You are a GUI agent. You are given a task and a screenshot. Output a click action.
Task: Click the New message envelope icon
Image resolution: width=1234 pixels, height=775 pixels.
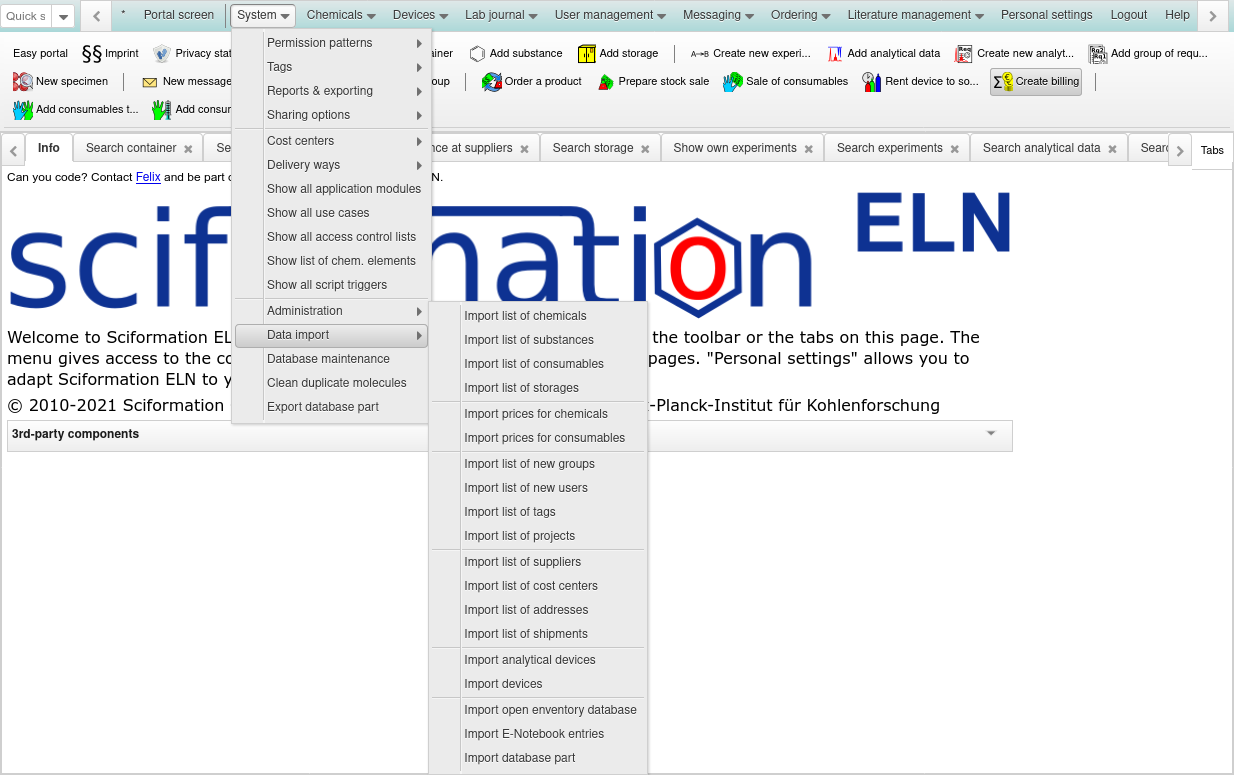(x=150, y=82)
